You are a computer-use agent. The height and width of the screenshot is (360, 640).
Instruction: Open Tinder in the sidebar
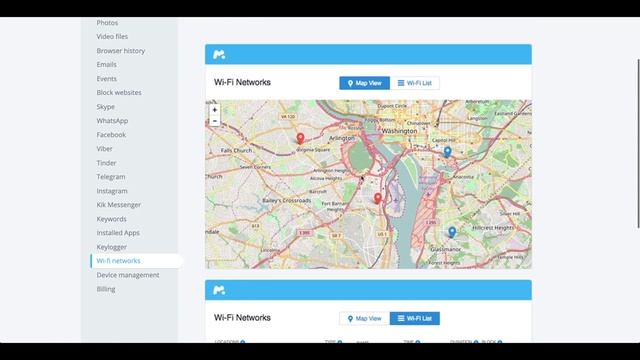pyautogui.click(x=107, y=163)
